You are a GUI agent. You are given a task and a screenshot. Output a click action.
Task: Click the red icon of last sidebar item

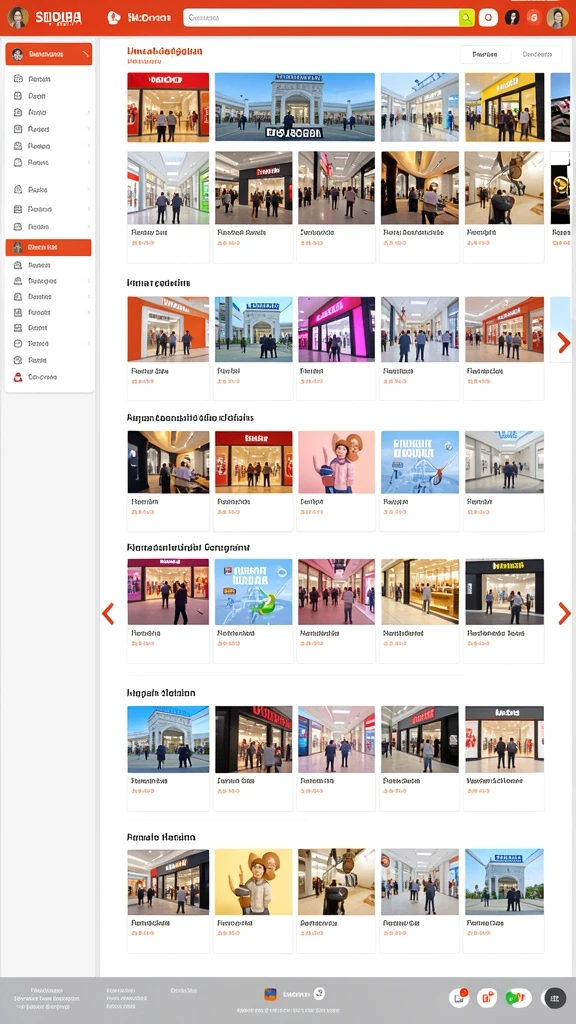pos(18,377)
